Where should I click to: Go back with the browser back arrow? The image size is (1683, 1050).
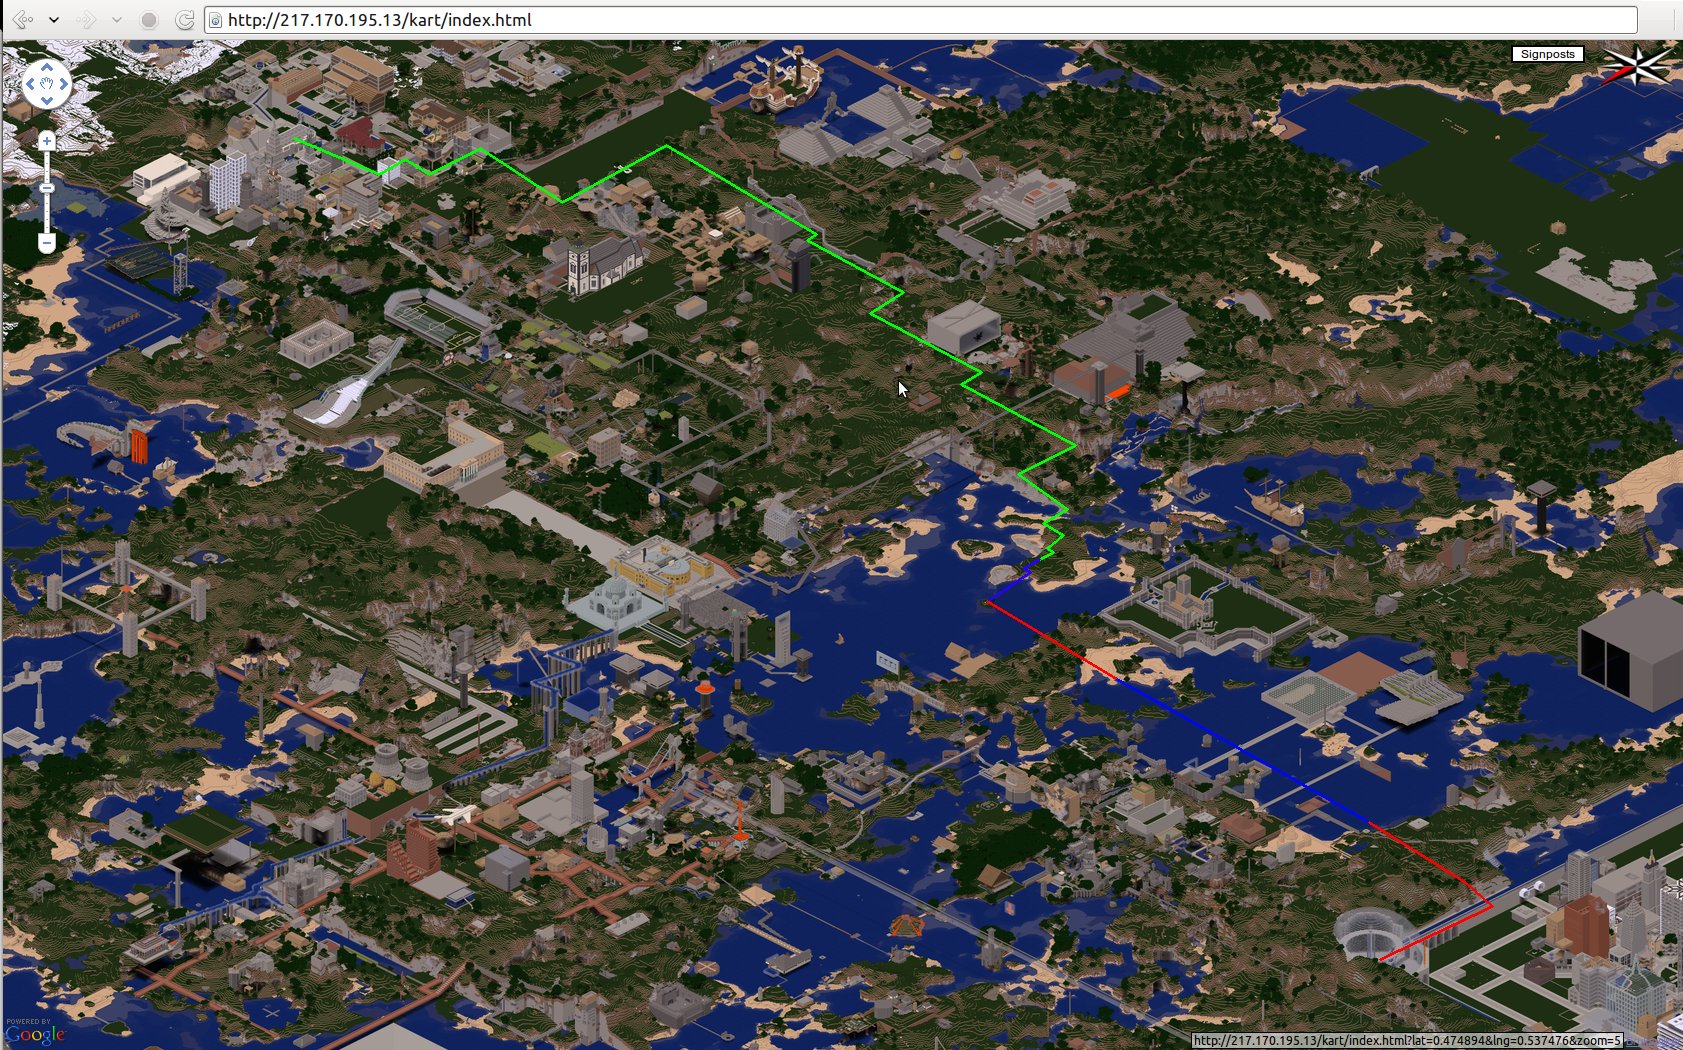click(22, 19)
